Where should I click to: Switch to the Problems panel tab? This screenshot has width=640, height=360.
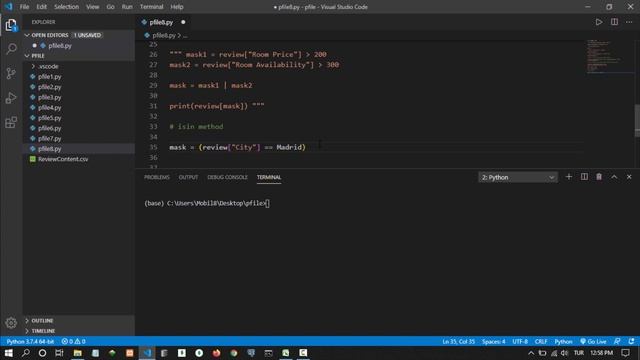157,177
